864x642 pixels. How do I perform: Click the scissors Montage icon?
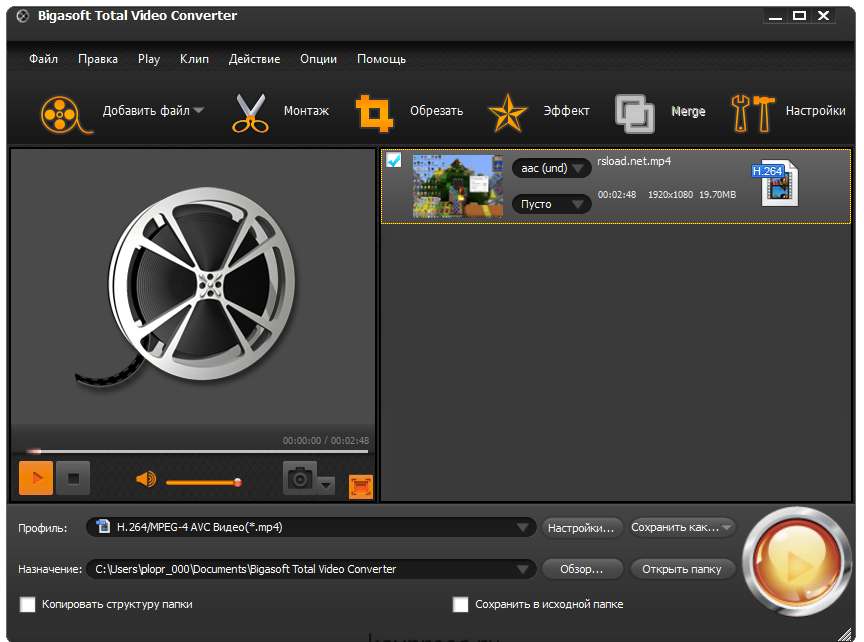tap(250, 113)
